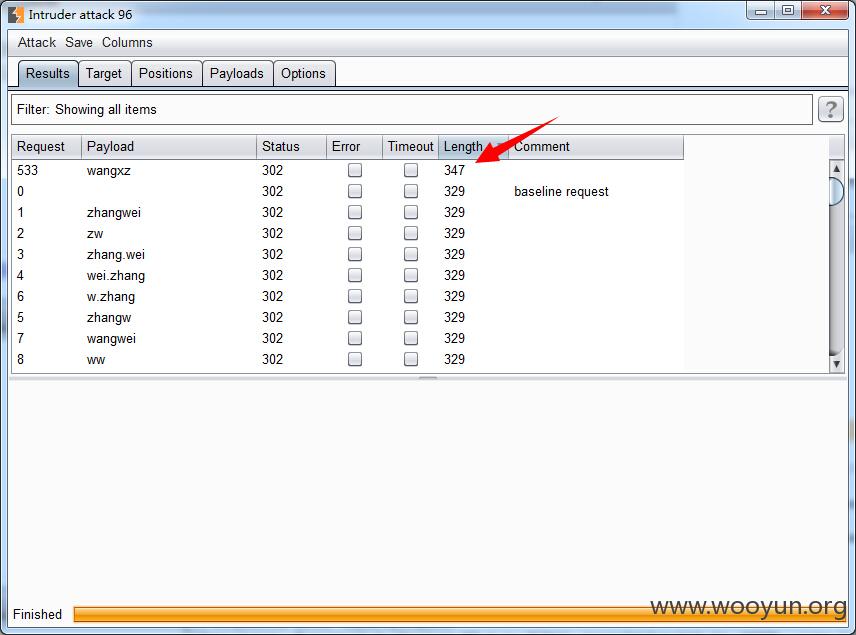Toggle Timeout checkbox in zhang.wei row
Image resolution: width=856 pixels, height=635 pixels.
(x=411, y=254)
